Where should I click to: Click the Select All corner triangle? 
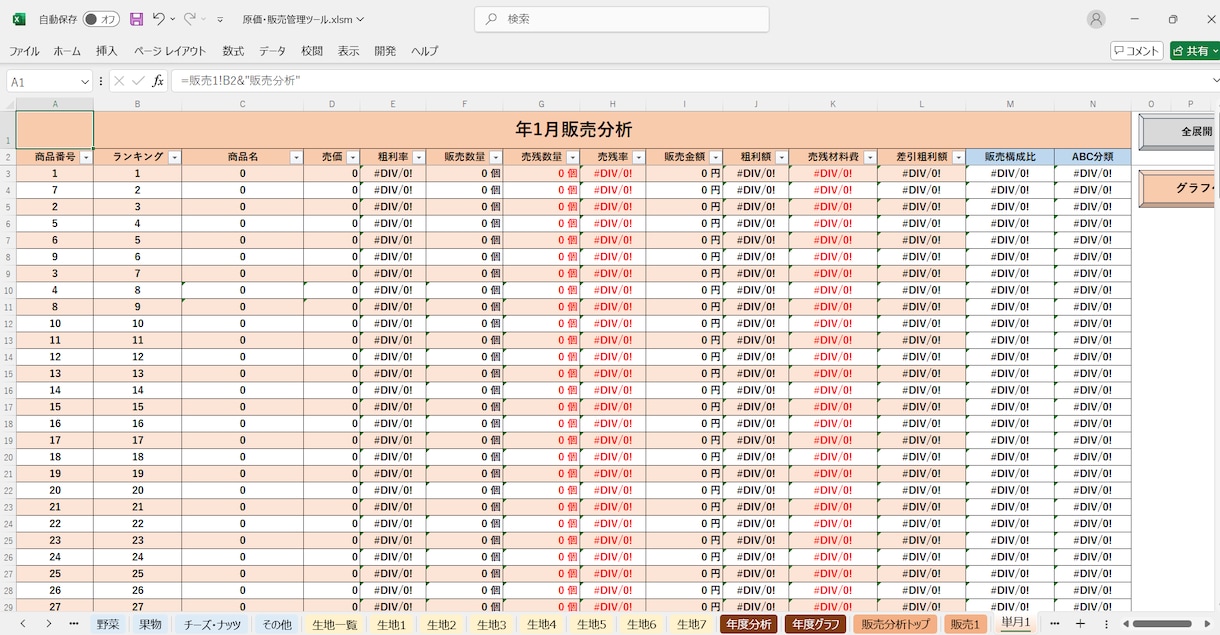click(8, 103)
